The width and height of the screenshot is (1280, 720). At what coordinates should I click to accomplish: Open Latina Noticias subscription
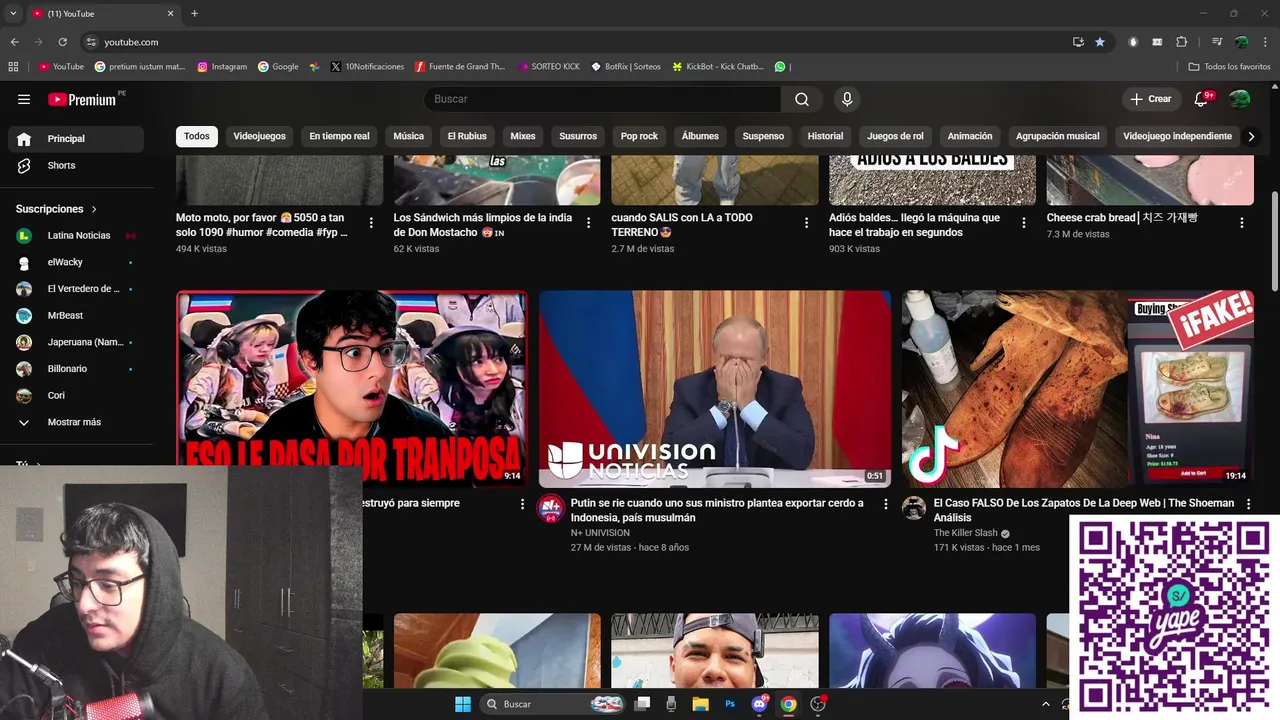tap(76, 235)
